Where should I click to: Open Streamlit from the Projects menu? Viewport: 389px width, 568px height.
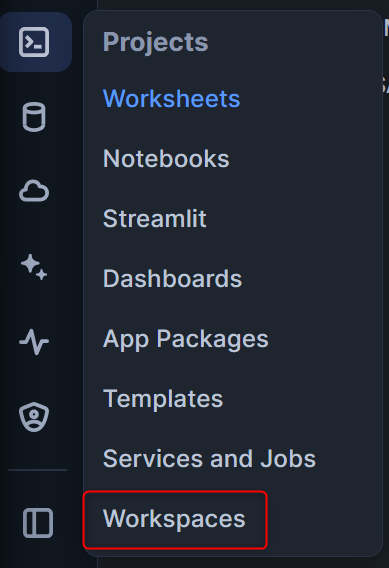(155, 218)
